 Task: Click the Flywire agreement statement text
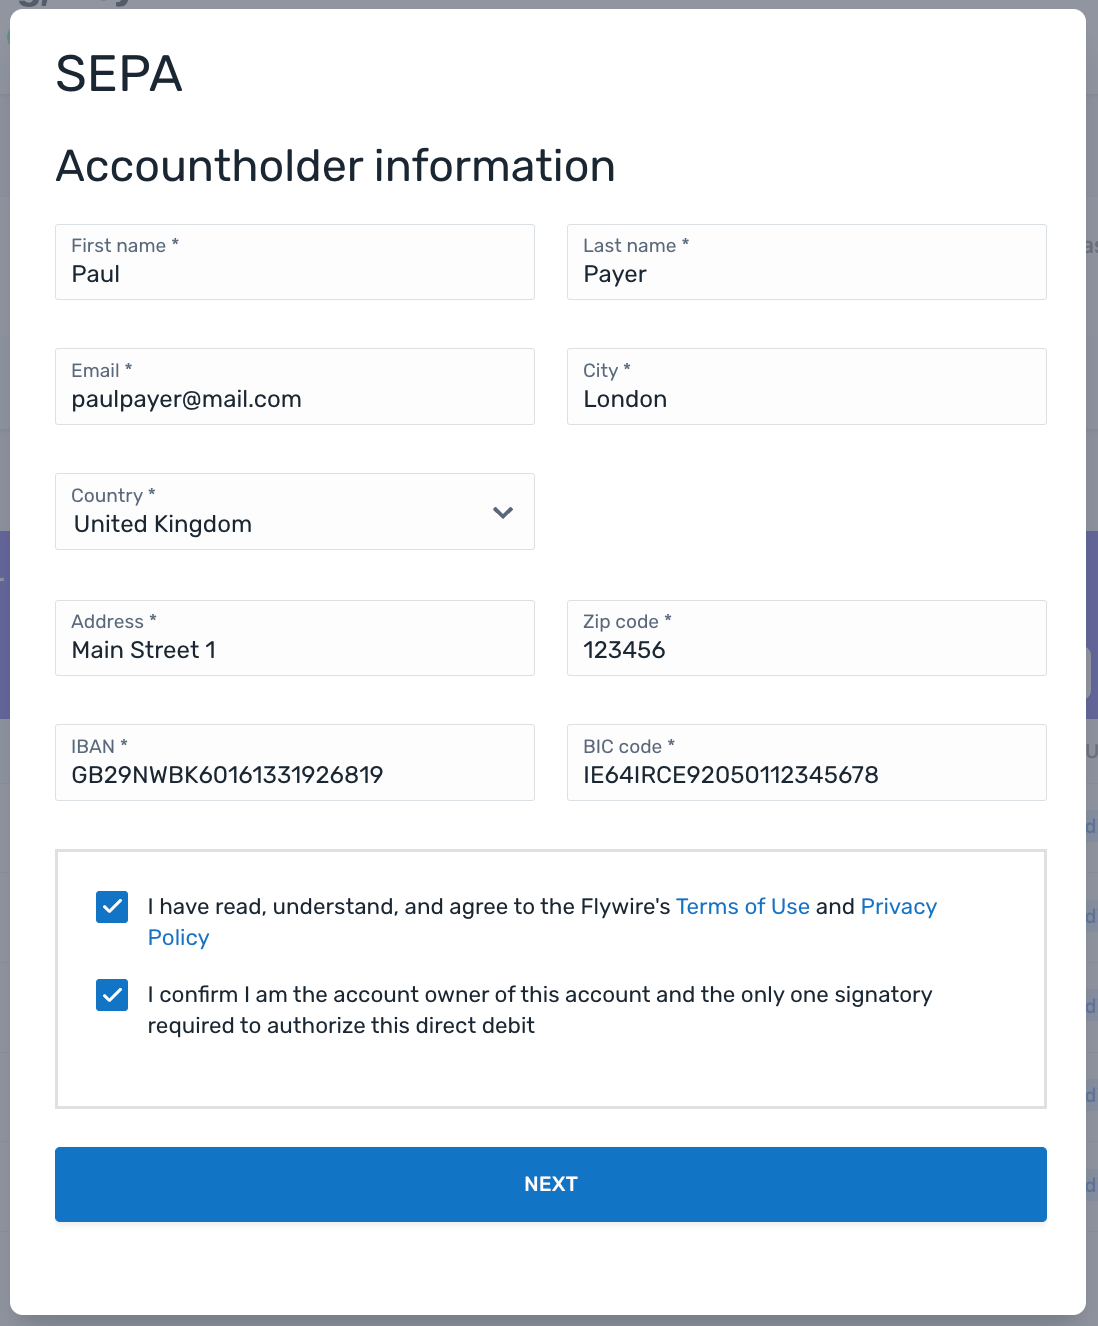coord(410,907)
